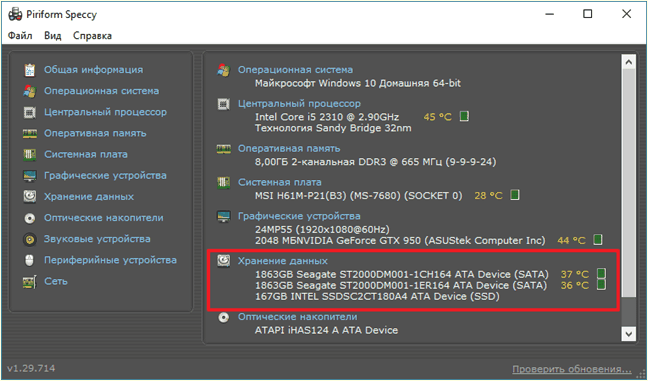Image resolution: width=648 pixels, height=381 pixels.
Task: Open Графические устройства heading link in summary
Action: [x=299, y=217]
